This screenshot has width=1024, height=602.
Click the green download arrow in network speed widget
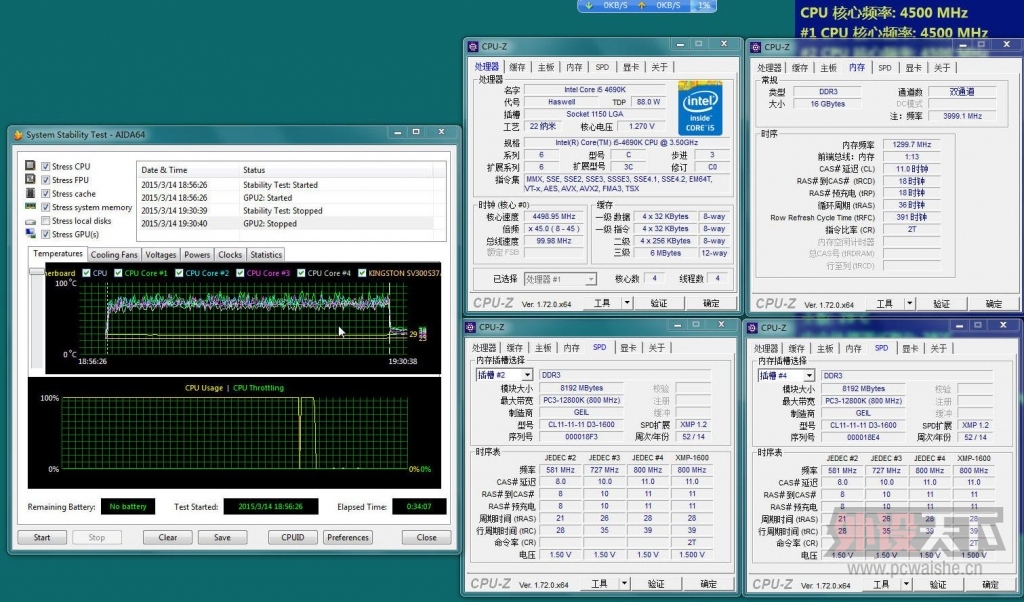(x=589, y=5)
